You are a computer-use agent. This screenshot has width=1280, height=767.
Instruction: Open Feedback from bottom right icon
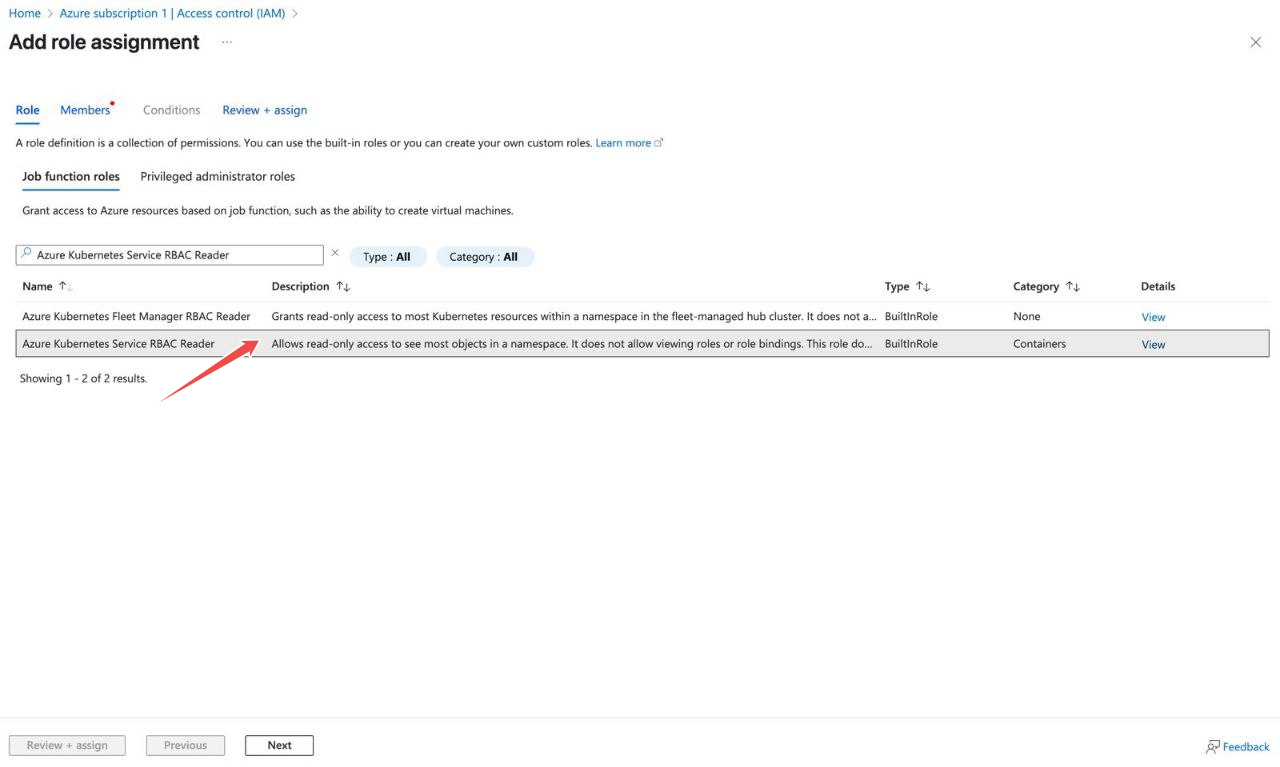[1238, 746]
